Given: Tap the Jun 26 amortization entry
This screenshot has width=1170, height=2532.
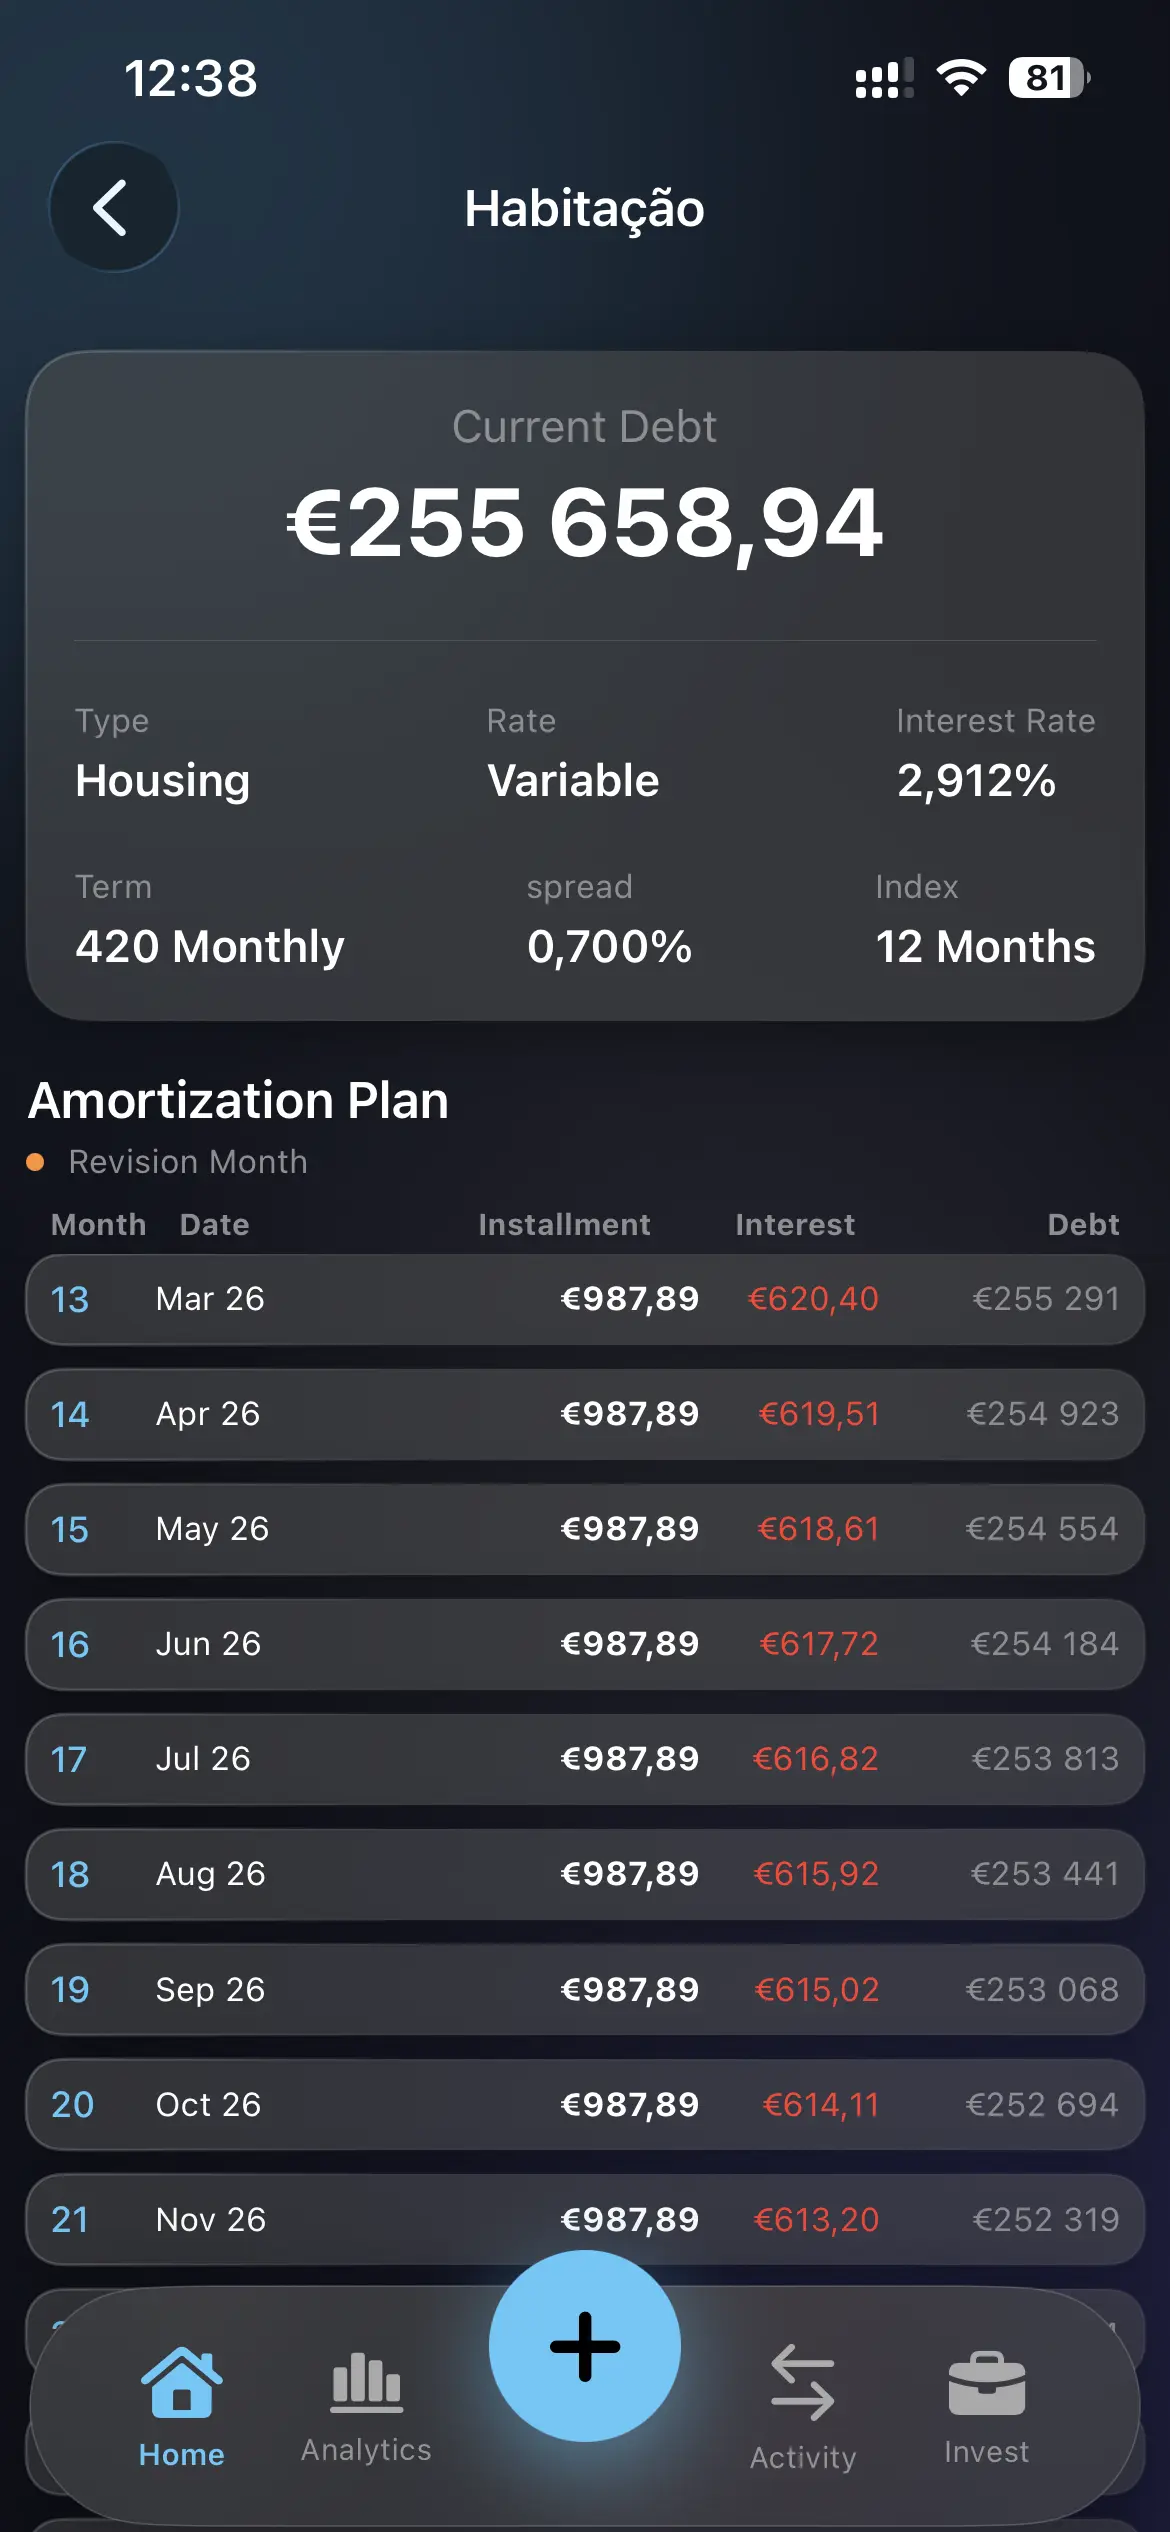Looking at the screenshot, I should 585,1644.
